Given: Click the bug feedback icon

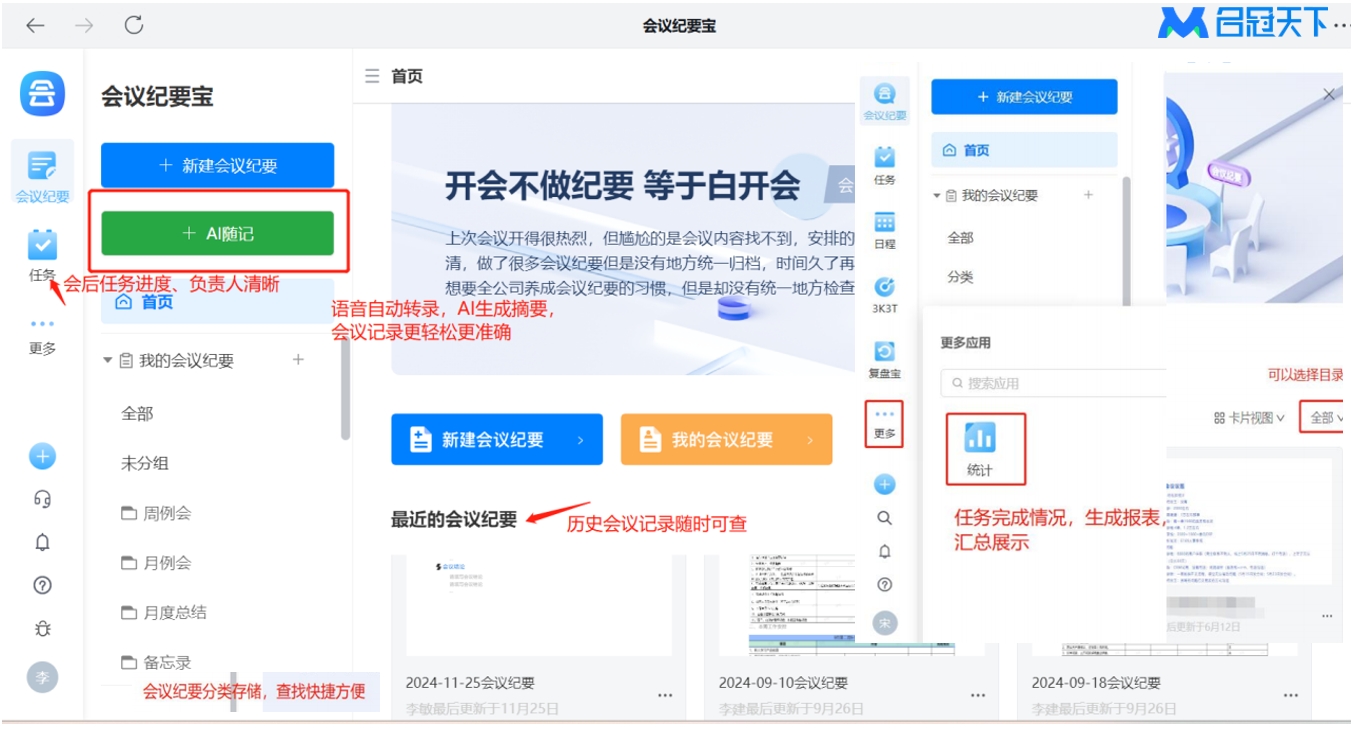Looking at the screenshot, I should (x=42, y=629).
